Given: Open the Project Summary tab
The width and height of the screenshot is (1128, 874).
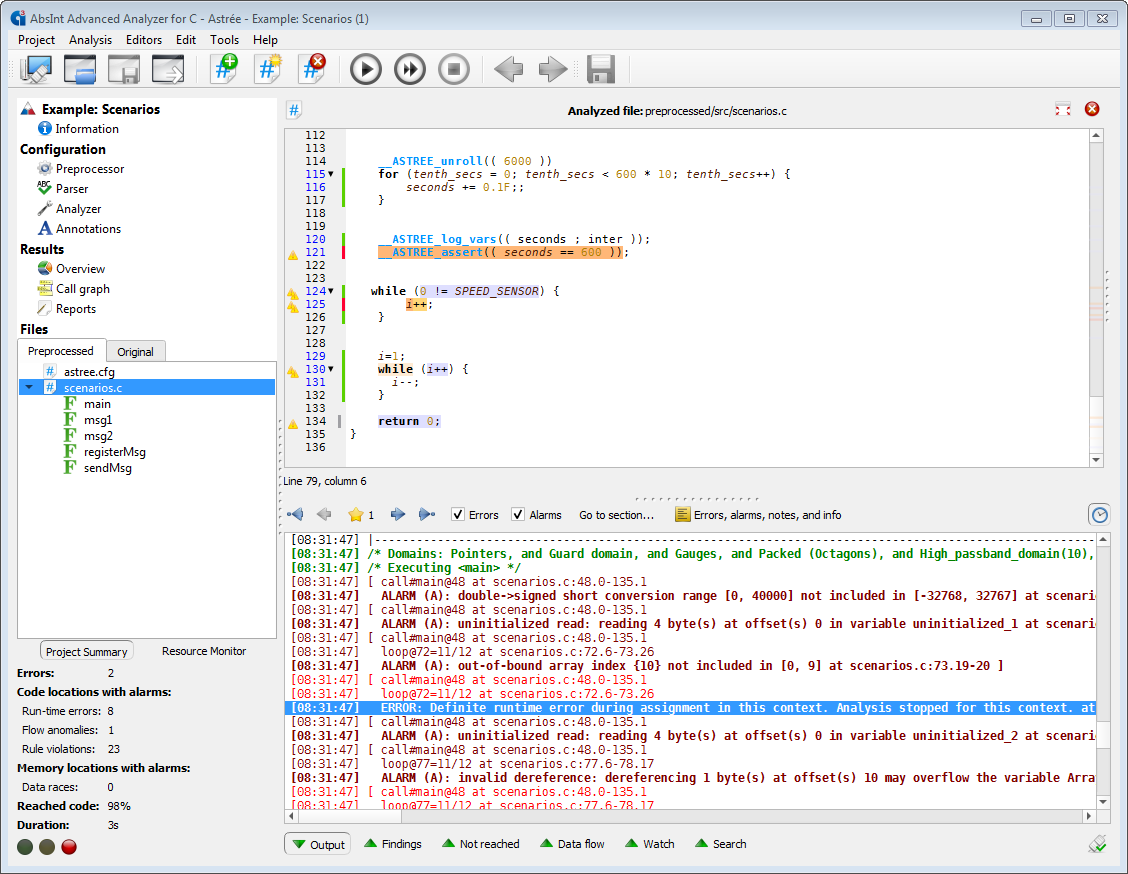Looking at the screenshot, I should click(86, 651).
